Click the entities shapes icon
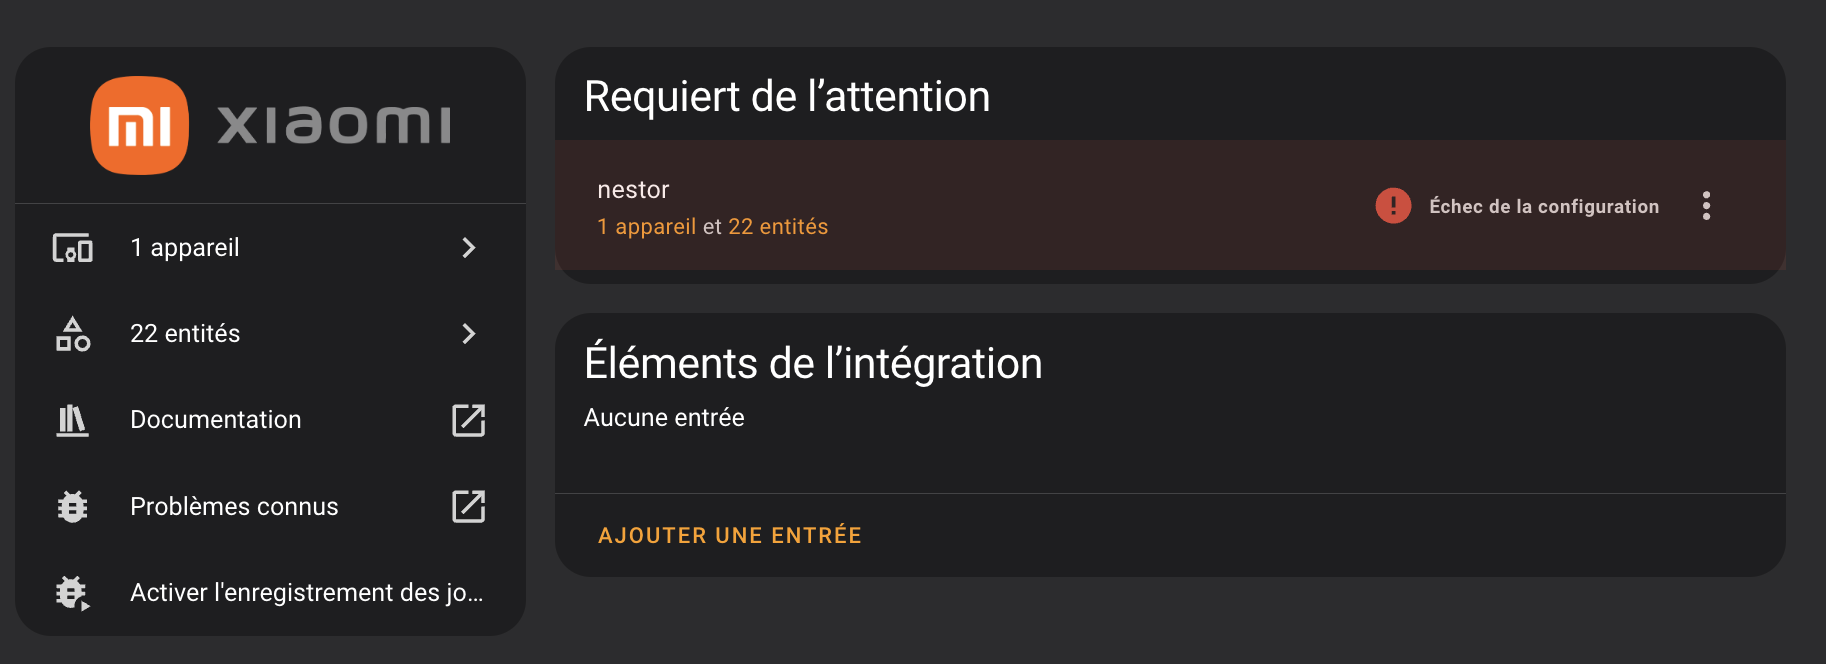The height and width of the screenshot is (664, 1826). pyautogui.click(x=73, y=334)
